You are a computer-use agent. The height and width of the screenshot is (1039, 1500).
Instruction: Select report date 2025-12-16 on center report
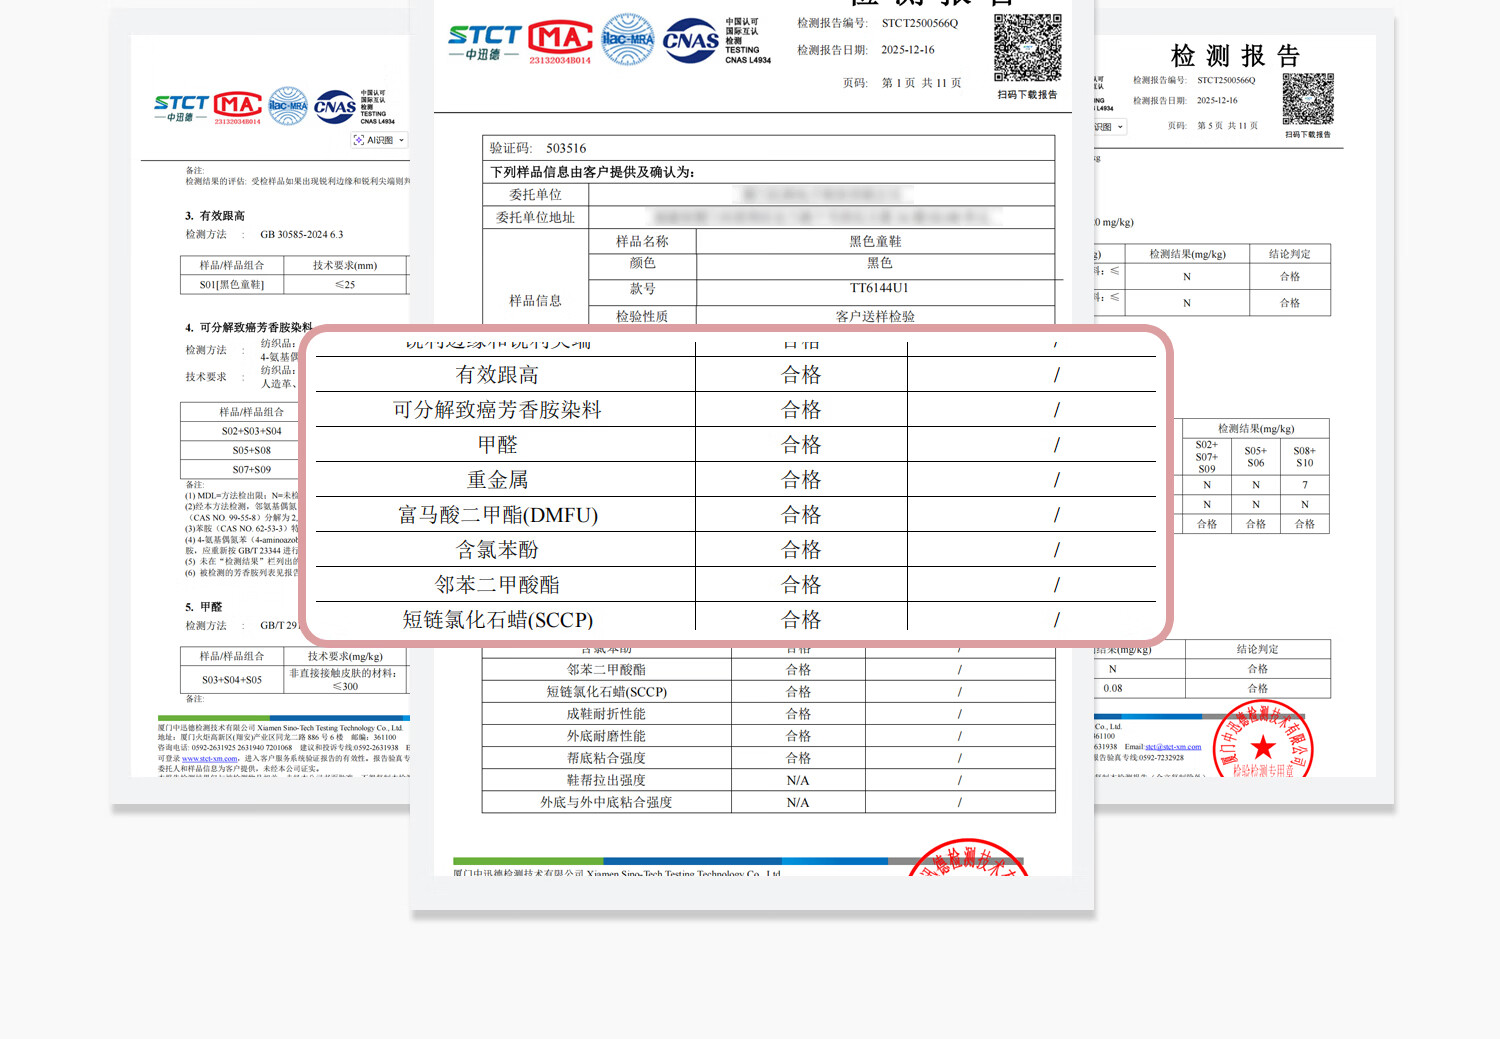pos(908,50)
